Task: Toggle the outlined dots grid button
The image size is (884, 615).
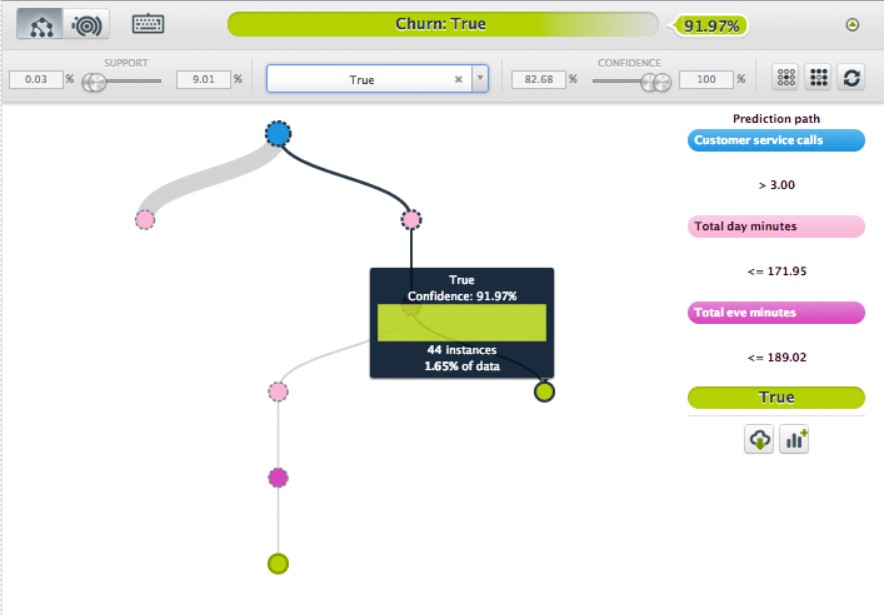Action: pyautogui.click(x=786, y=78)
